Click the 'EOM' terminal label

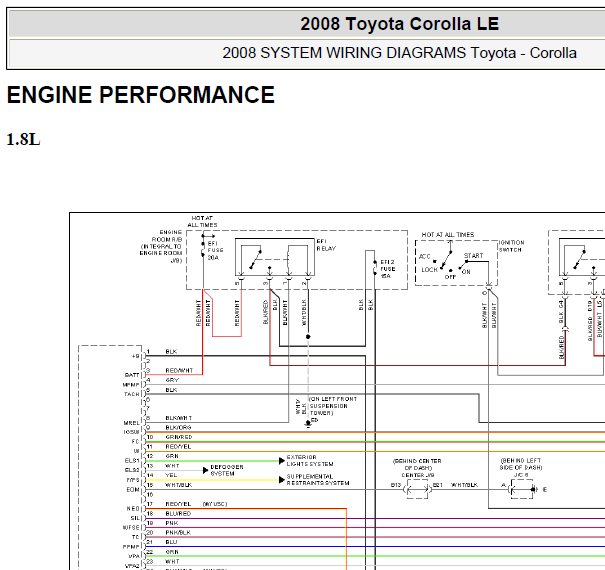click(x=133, y=490)
